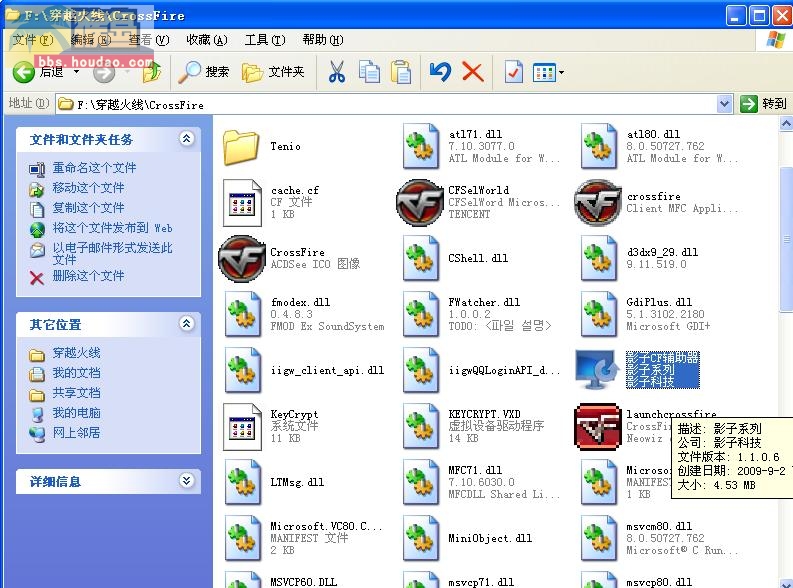Click the Back navigation arrow button
793x588 pixels.
click(x=24, y=72)
